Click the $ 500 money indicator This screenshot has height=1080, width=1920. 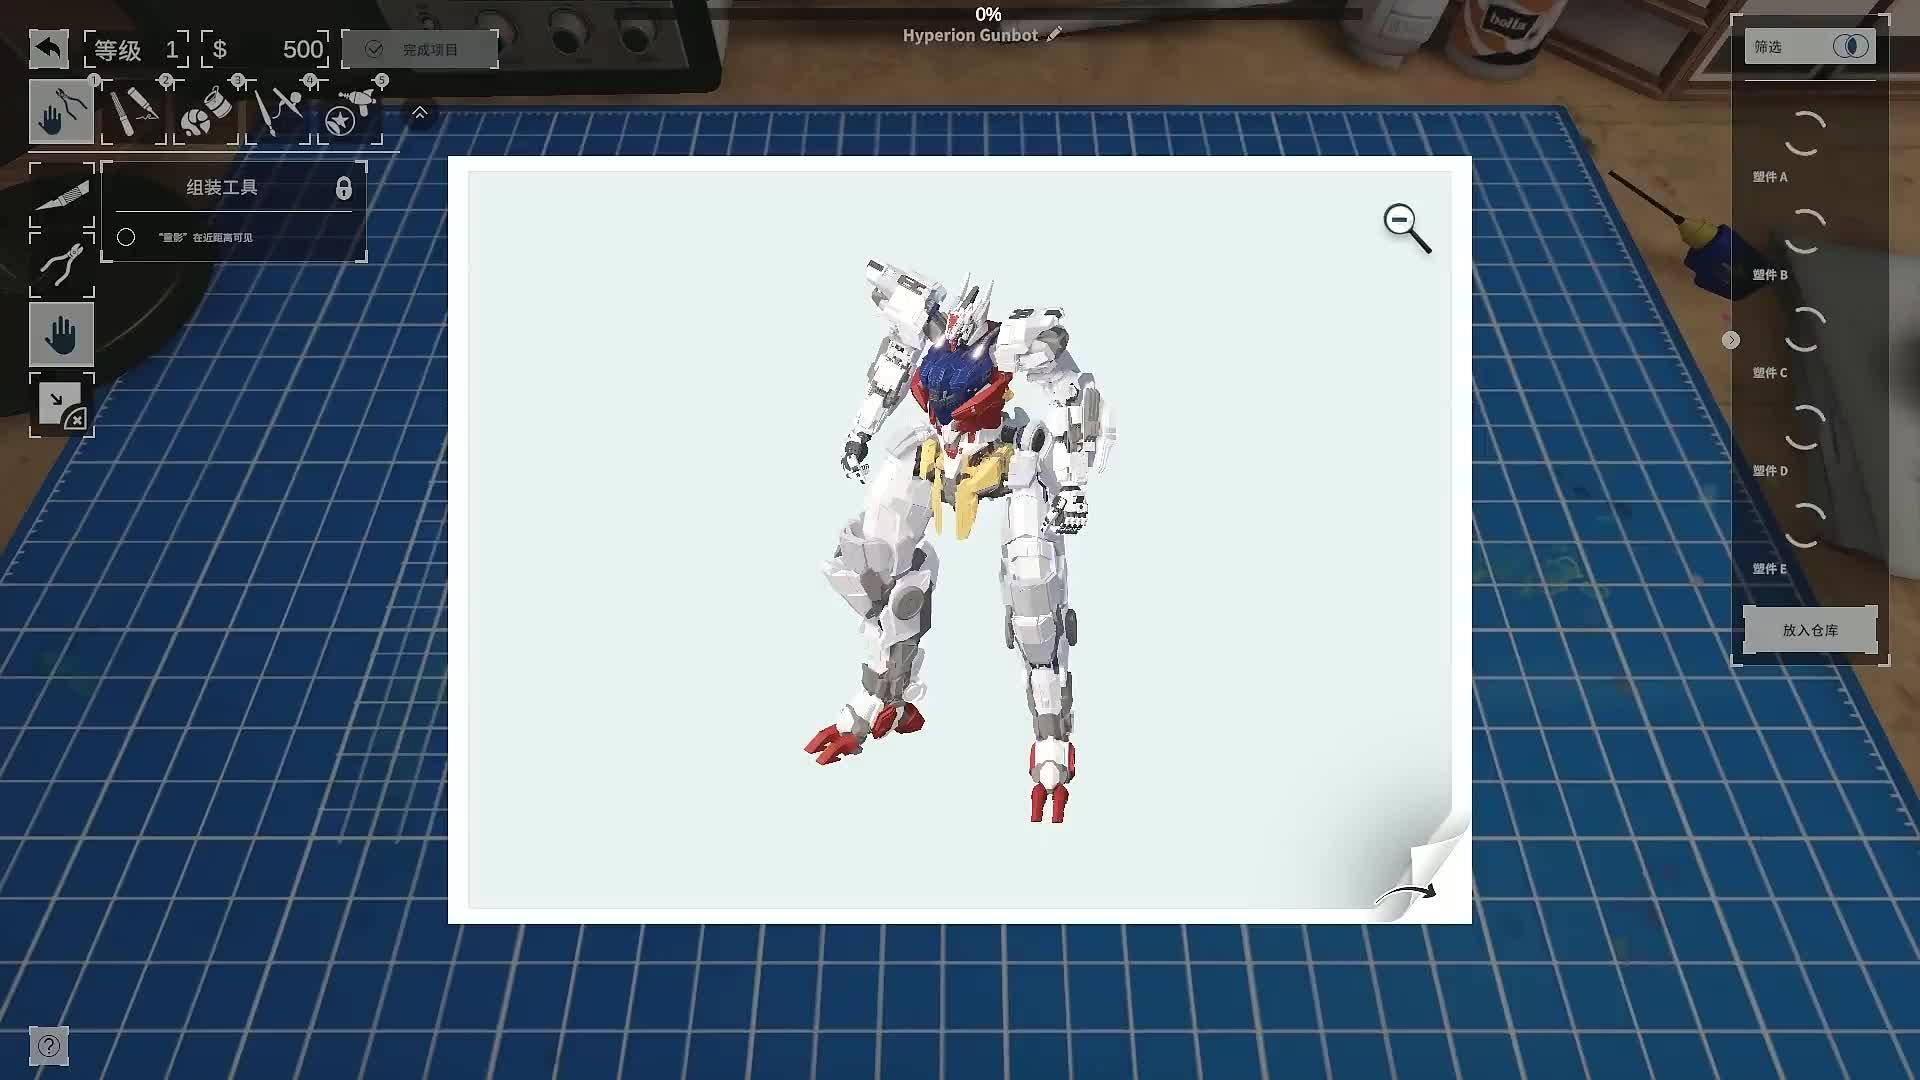click(x=265, y=49)
